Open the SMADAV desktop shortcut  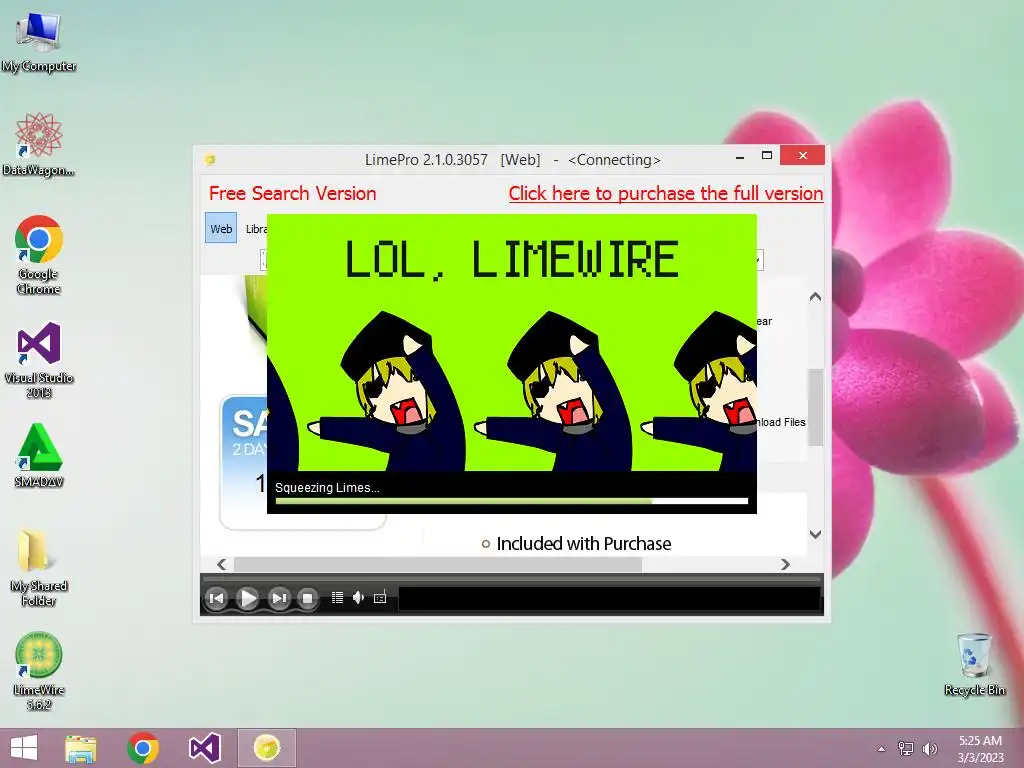pyautogui.click(x=39, y=455)
